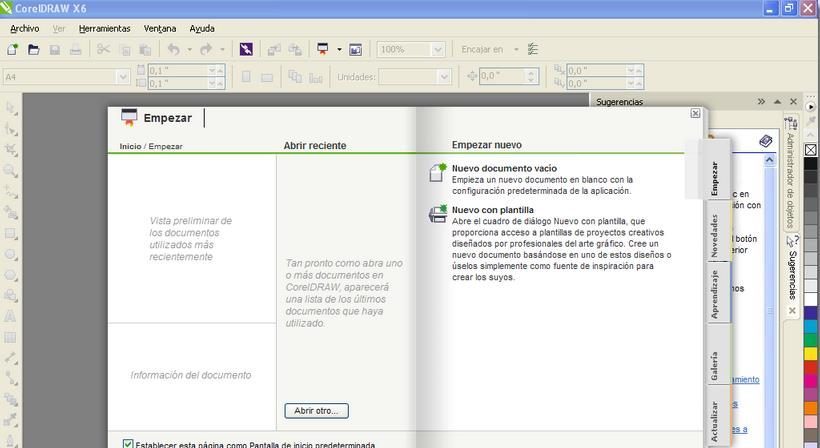
Task: Click the Save icon in the toolbar
Action: coord(54,49)
